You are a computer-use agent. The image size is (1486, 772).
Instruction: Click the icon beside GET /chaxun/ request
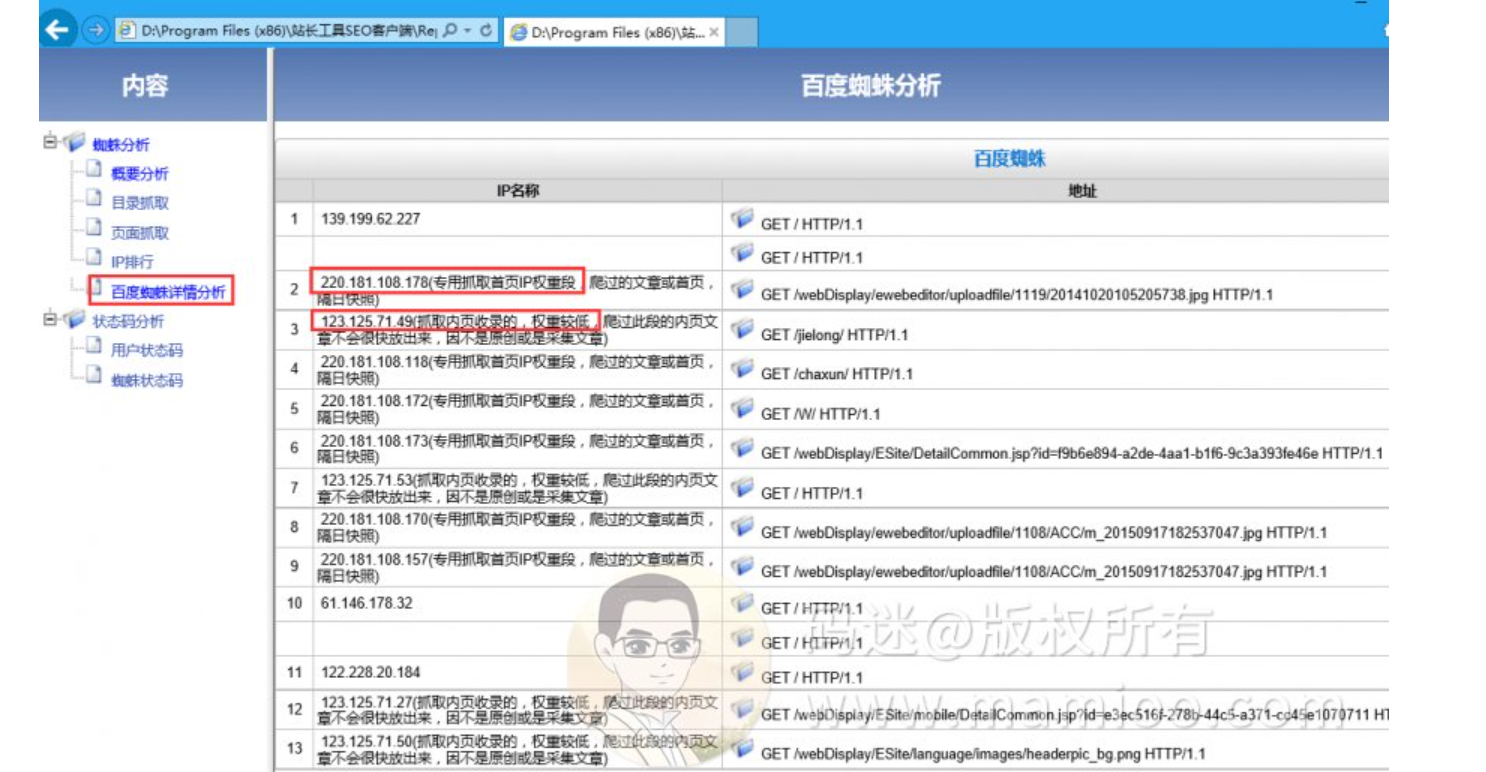coord(742,369)
